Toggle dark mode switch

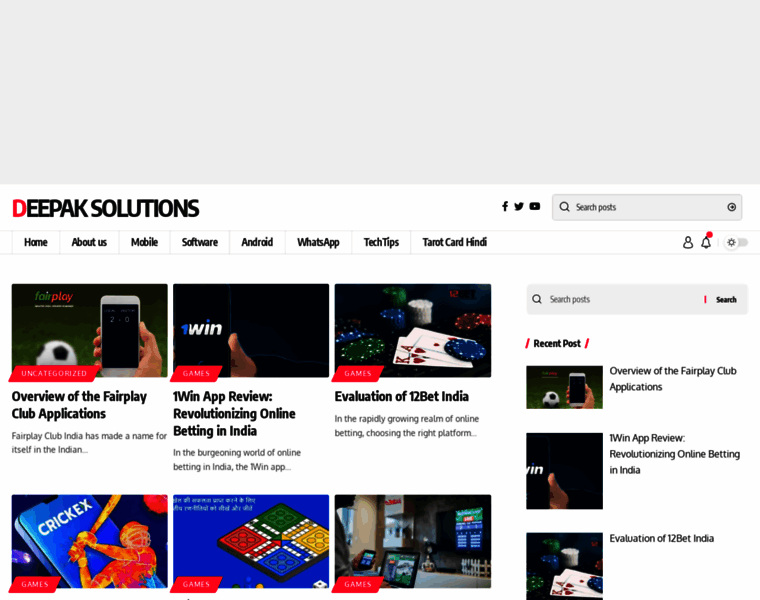pos(736,242)
